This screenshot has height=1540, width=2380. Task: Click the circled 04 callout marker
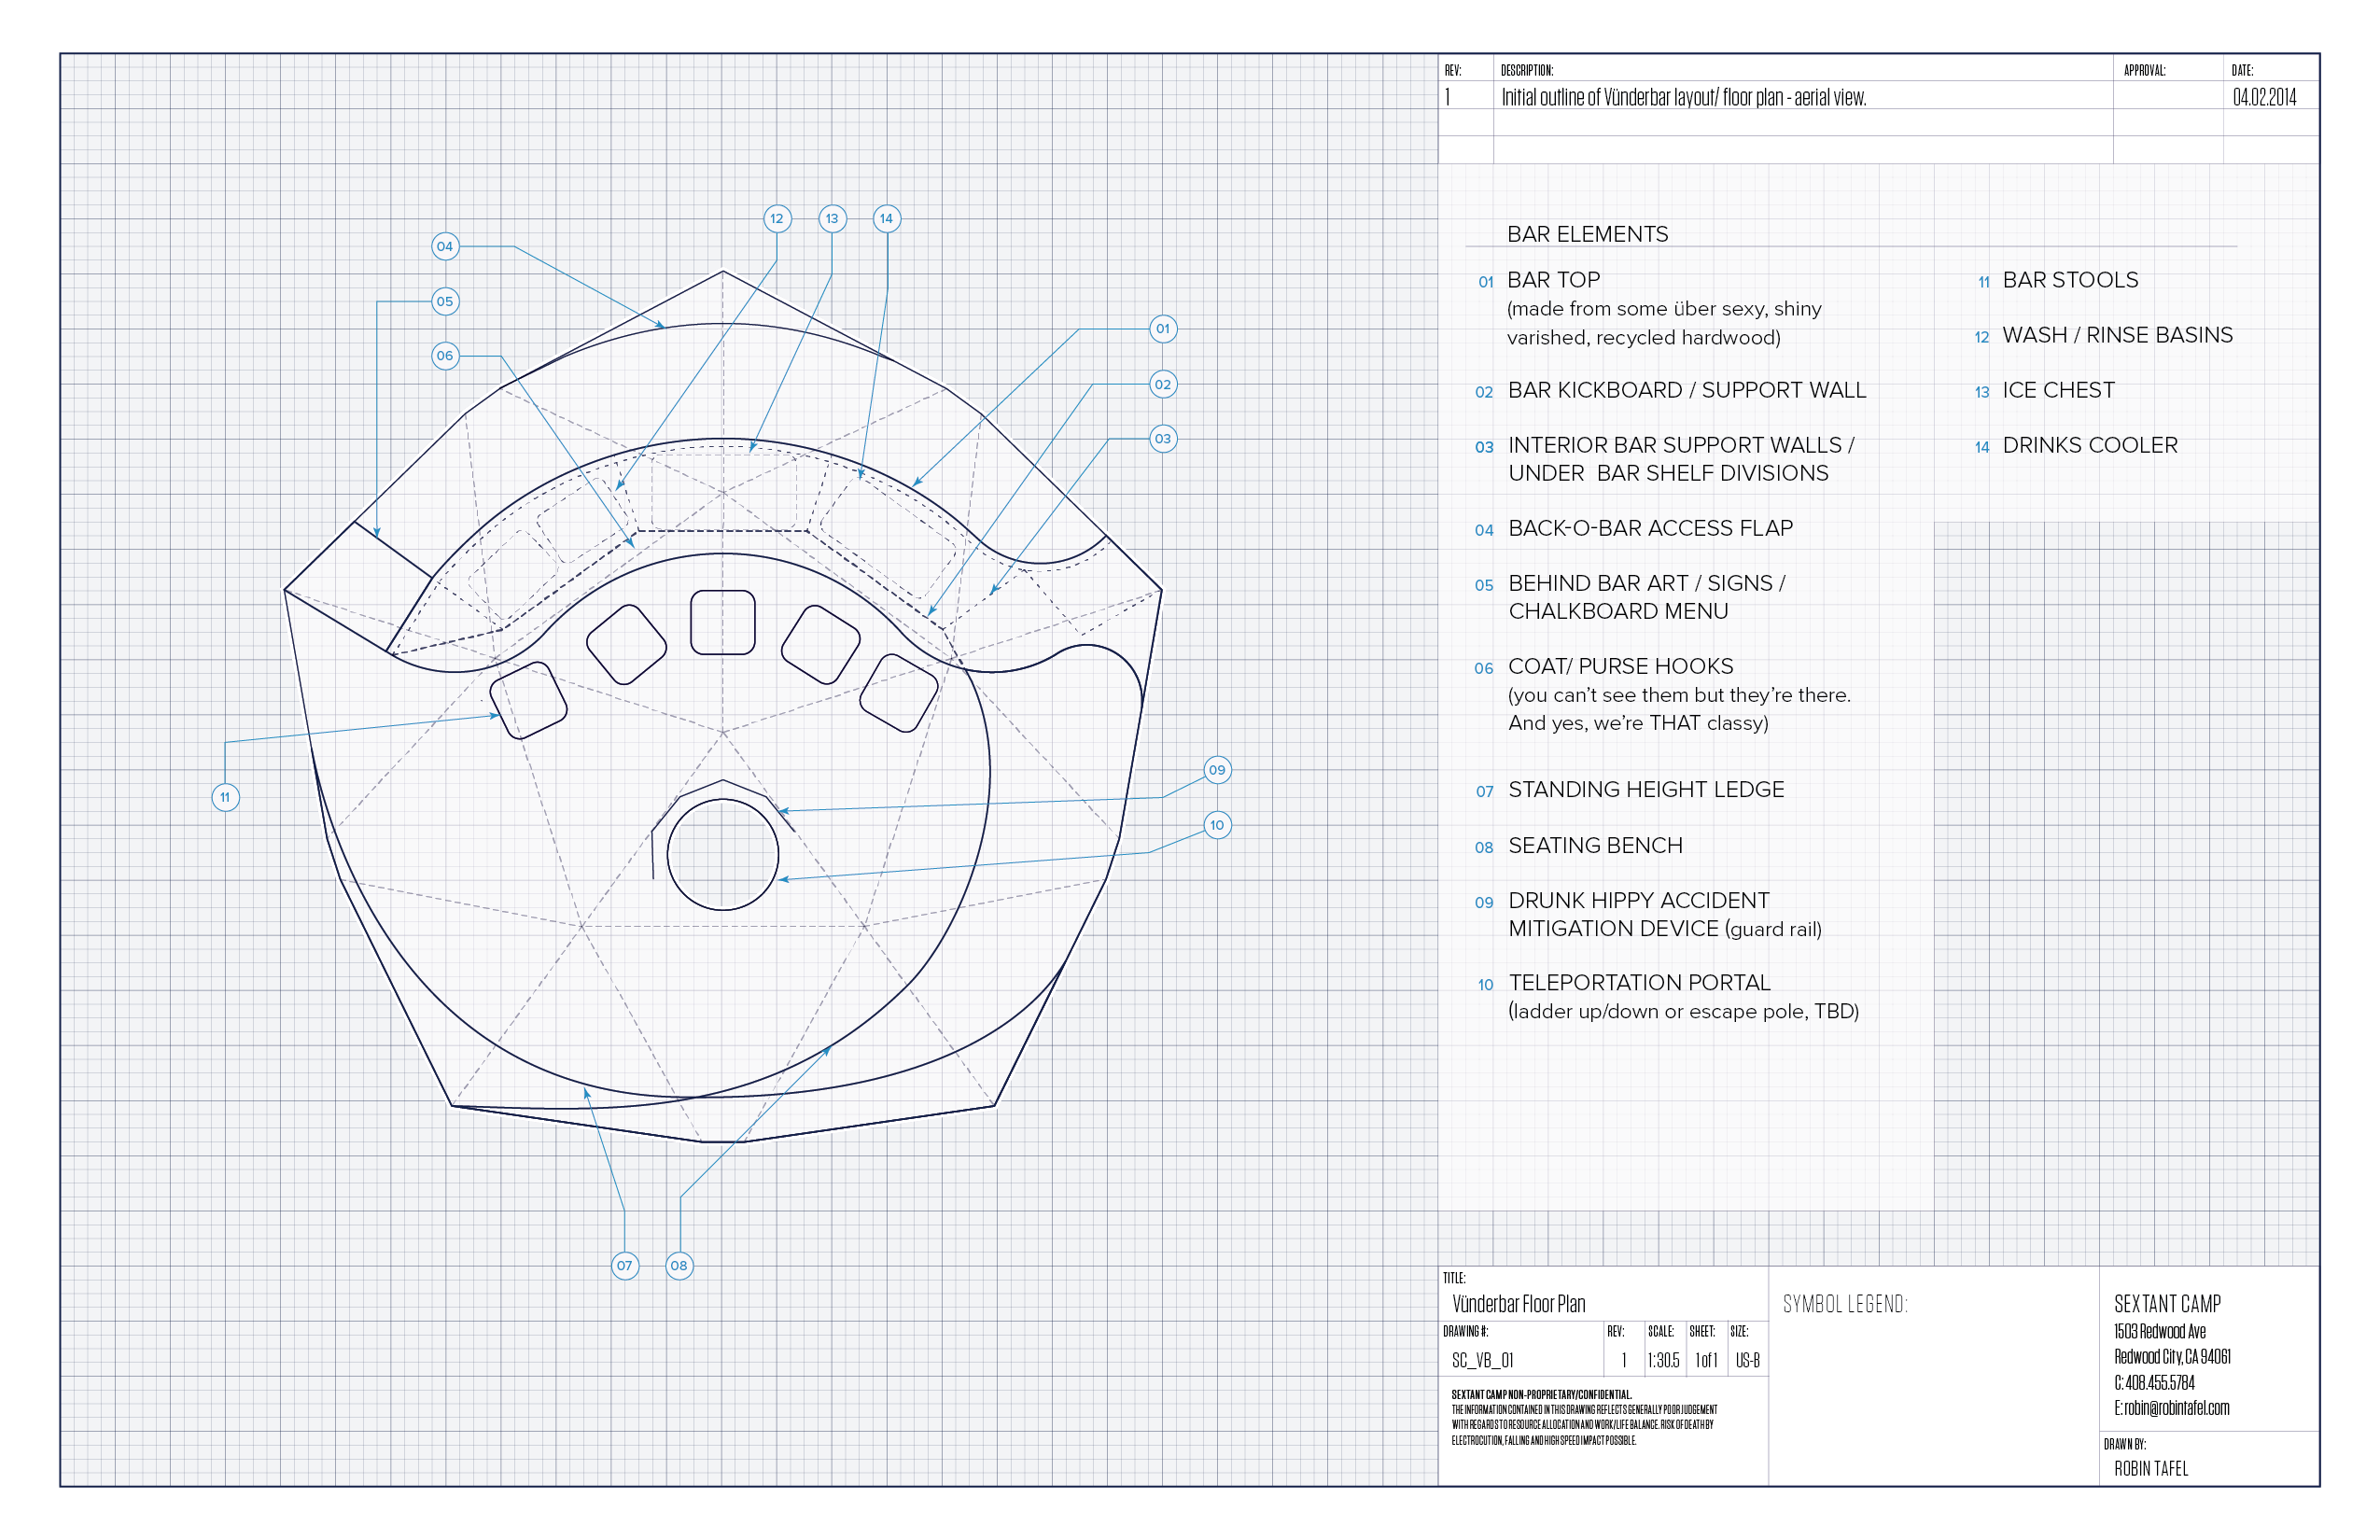(445, 246)
